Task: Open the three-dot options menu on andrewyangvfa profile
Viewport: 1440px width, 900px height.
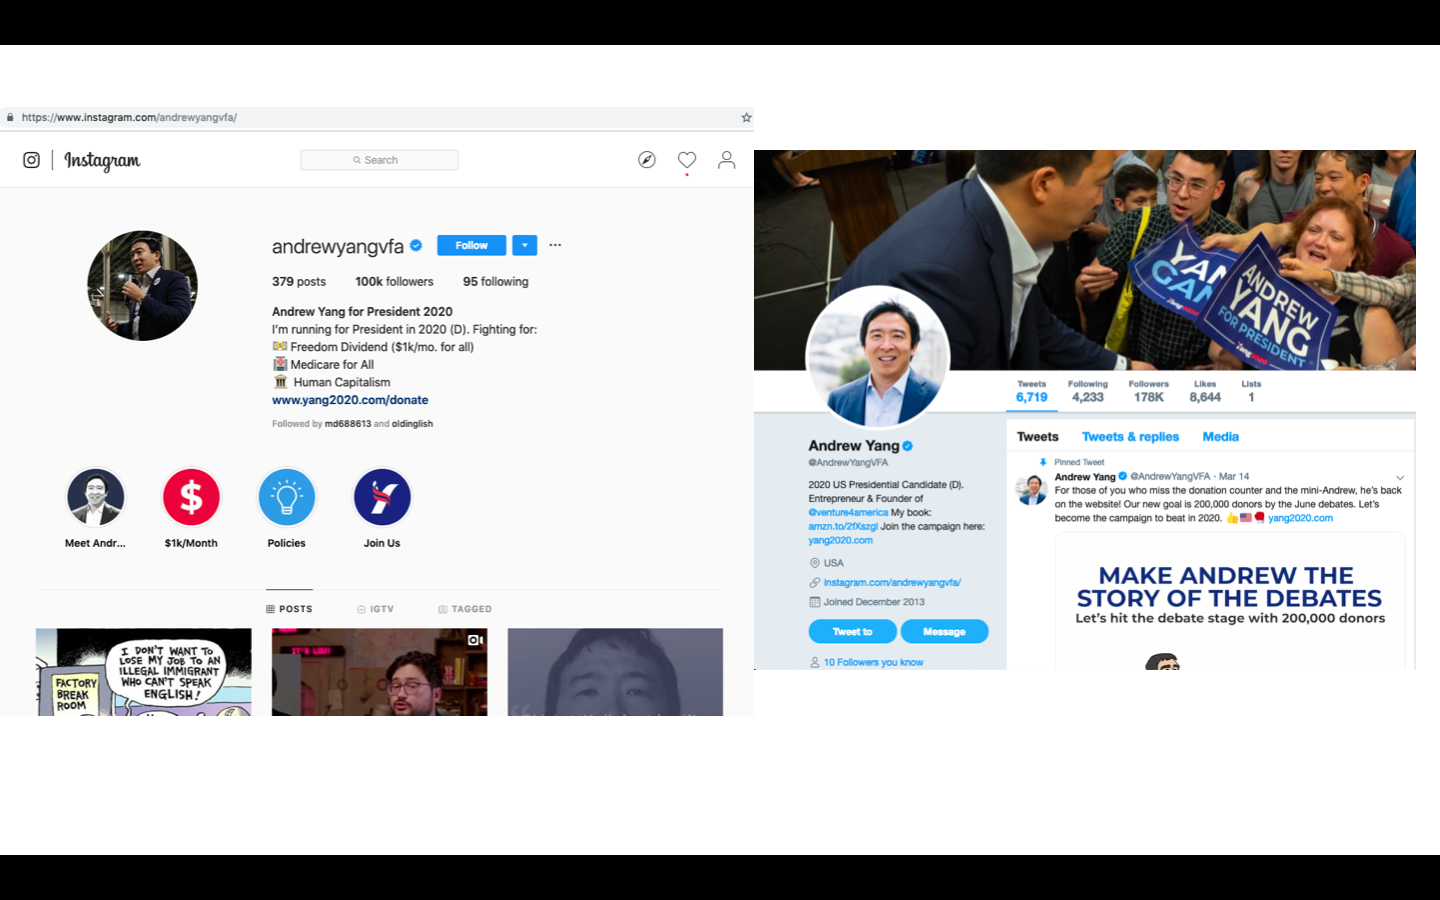Action: [x=555, y=245]
